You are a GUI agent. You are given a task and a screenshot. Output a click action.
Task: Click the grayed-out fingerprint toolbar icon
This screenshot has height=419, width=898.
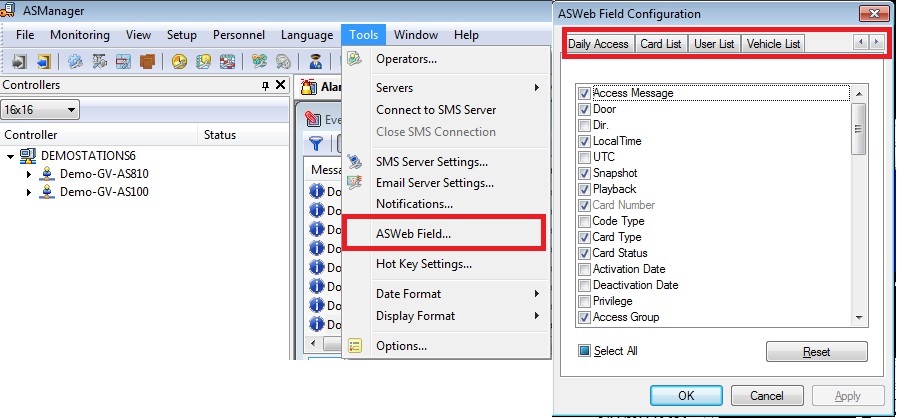[x=283, y=61]
